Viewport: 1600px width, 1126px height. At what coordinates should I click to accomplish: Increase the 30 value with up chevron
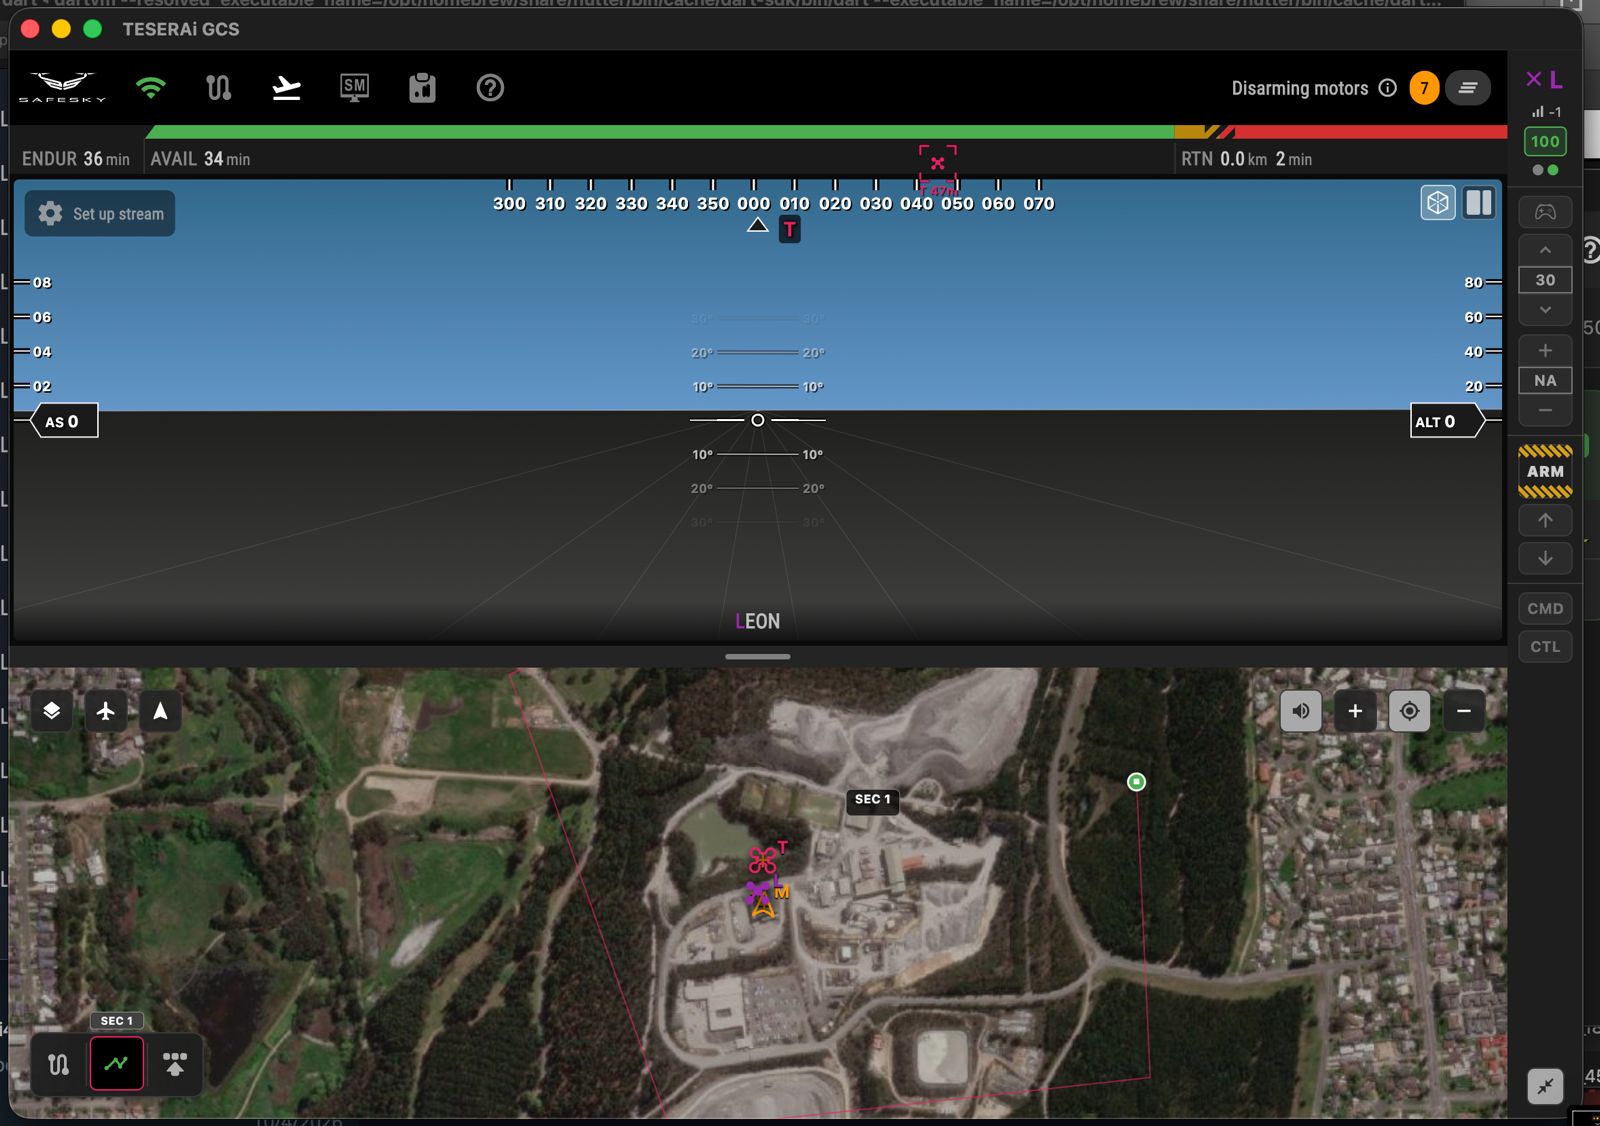[x=1545, y=250]
